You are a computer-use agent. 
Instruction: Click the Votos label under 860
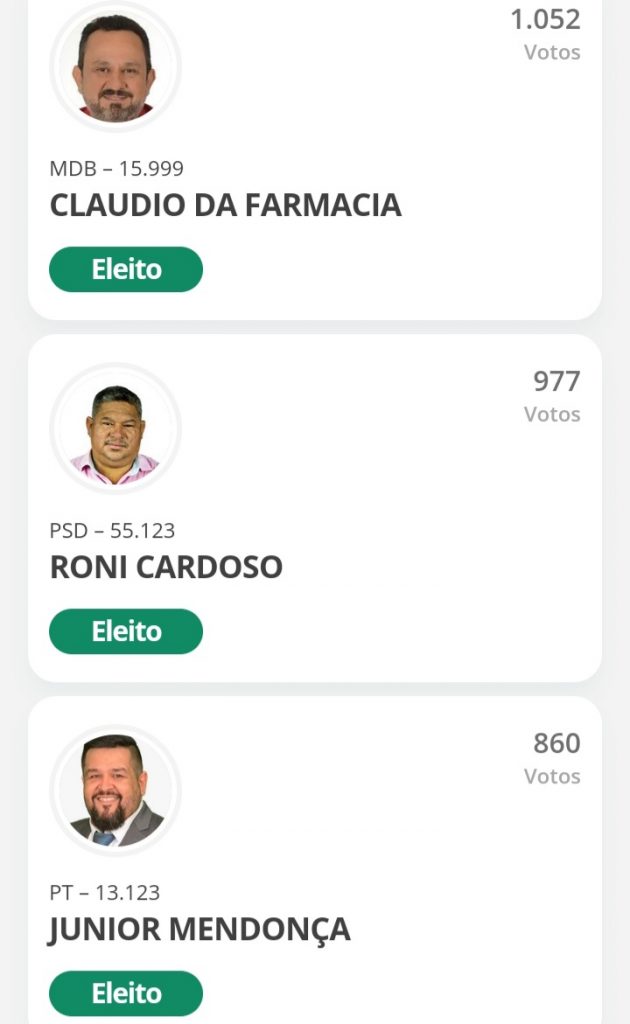(x=552, y=776)
